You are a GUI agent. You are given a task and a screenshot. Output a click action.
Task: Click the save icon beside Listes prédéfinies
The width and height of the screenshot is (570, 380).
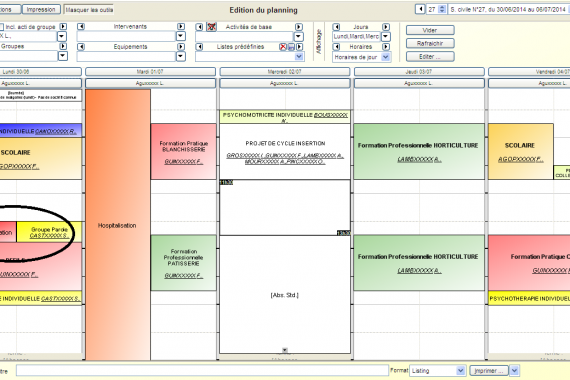[x=291, y=47]
